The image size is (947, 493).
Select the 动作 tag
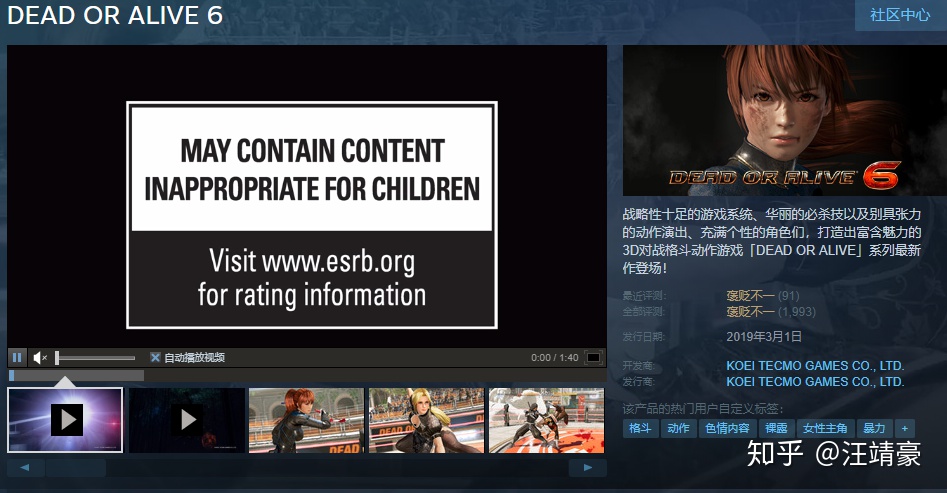click(678, 428)
